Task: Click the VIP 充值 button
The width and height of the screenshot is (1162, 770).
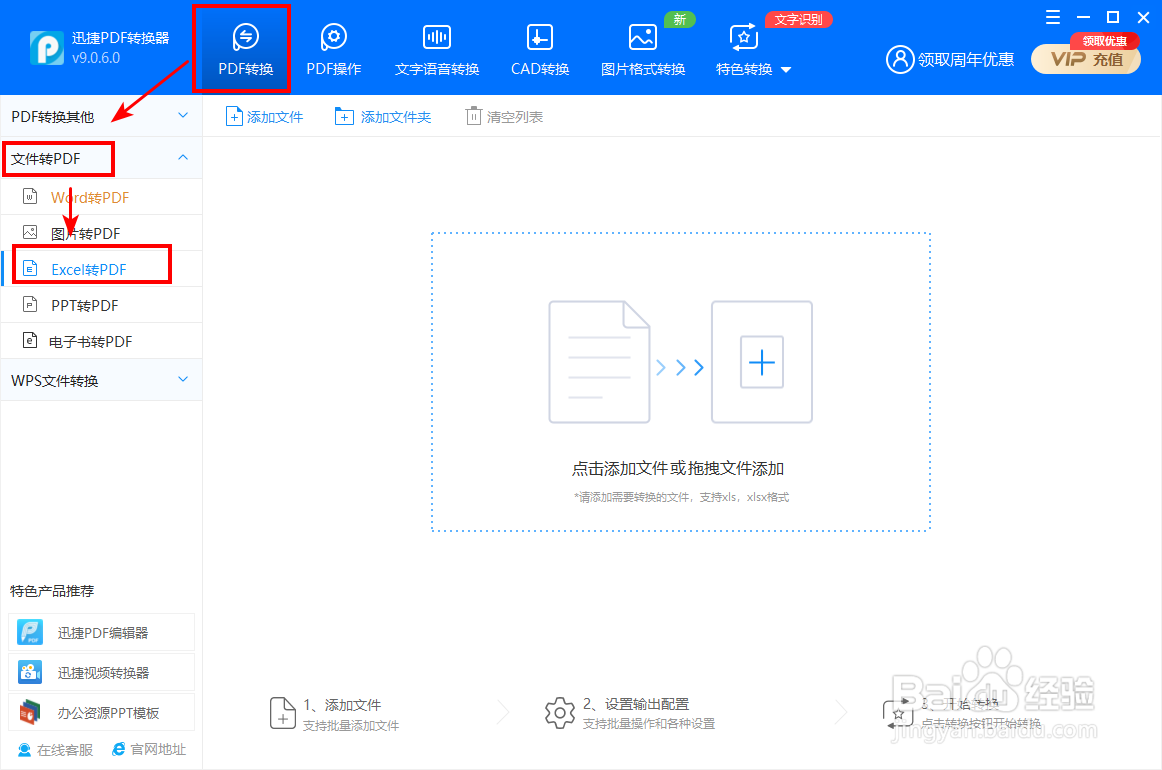Action: pos(1086,59)
